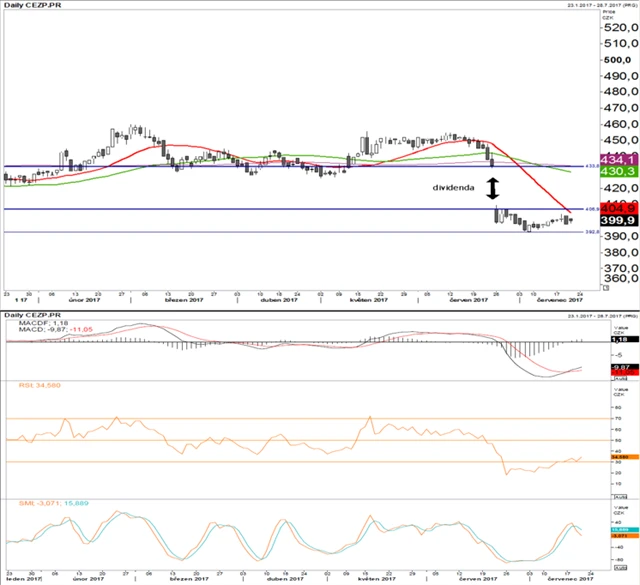
Task: Click the 406.9 horizontal level label
Action: [x=591, y=209]
